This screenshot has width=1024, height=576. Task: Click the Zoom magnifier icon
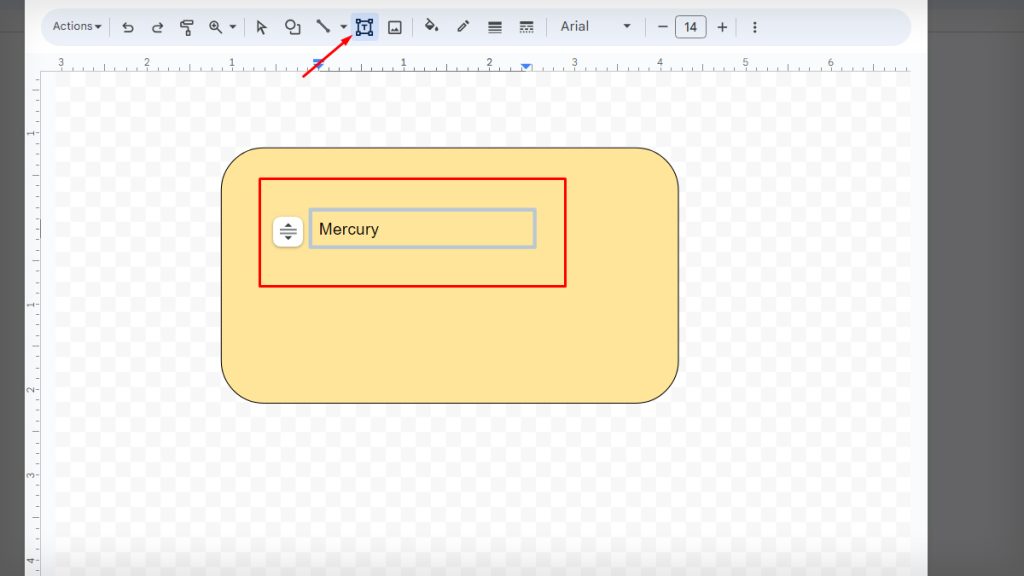(x=215, y=27)
